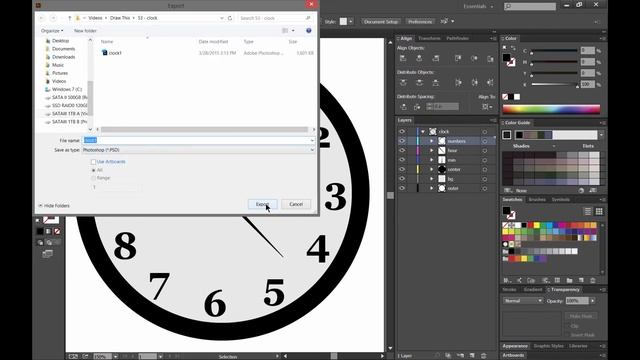Pick a color from the spectrum bar
Screen dimensions: 640x360
pos(551,109)
